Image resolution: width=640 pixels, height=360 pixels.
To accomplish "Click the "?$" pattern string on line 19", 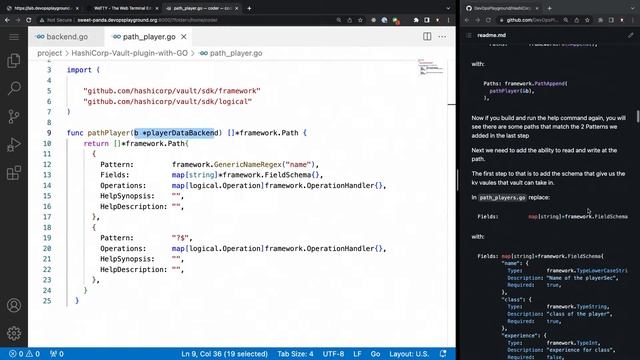I will [x=180, y=238].
